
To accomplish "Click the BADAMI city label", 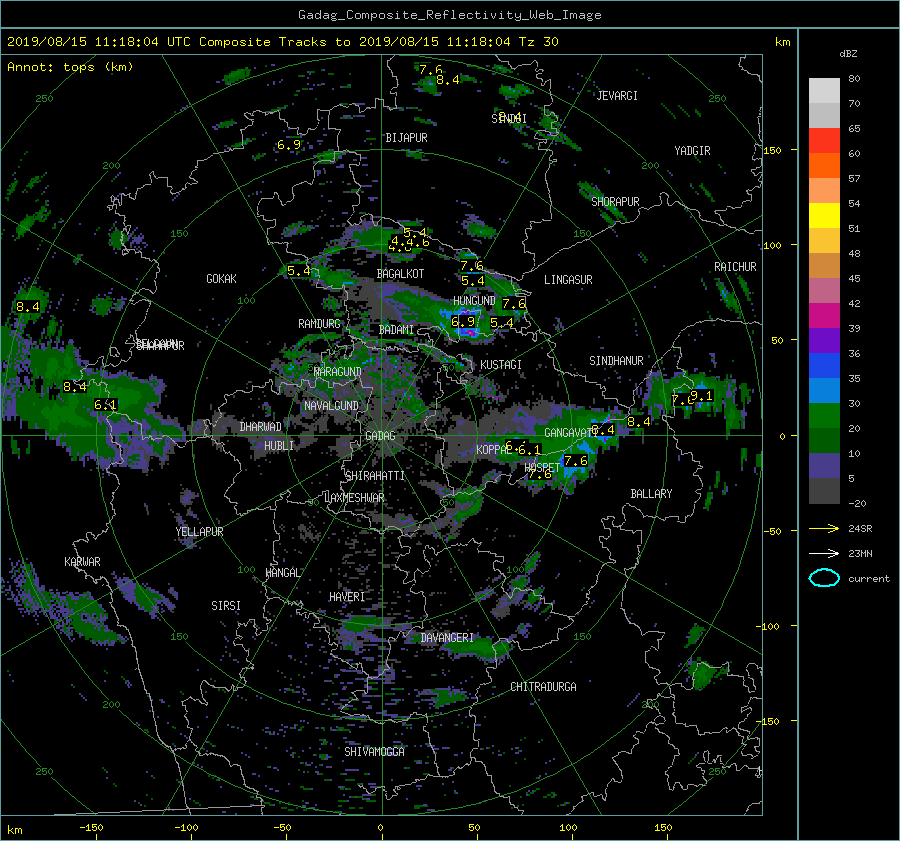I will tap(396, 330).
